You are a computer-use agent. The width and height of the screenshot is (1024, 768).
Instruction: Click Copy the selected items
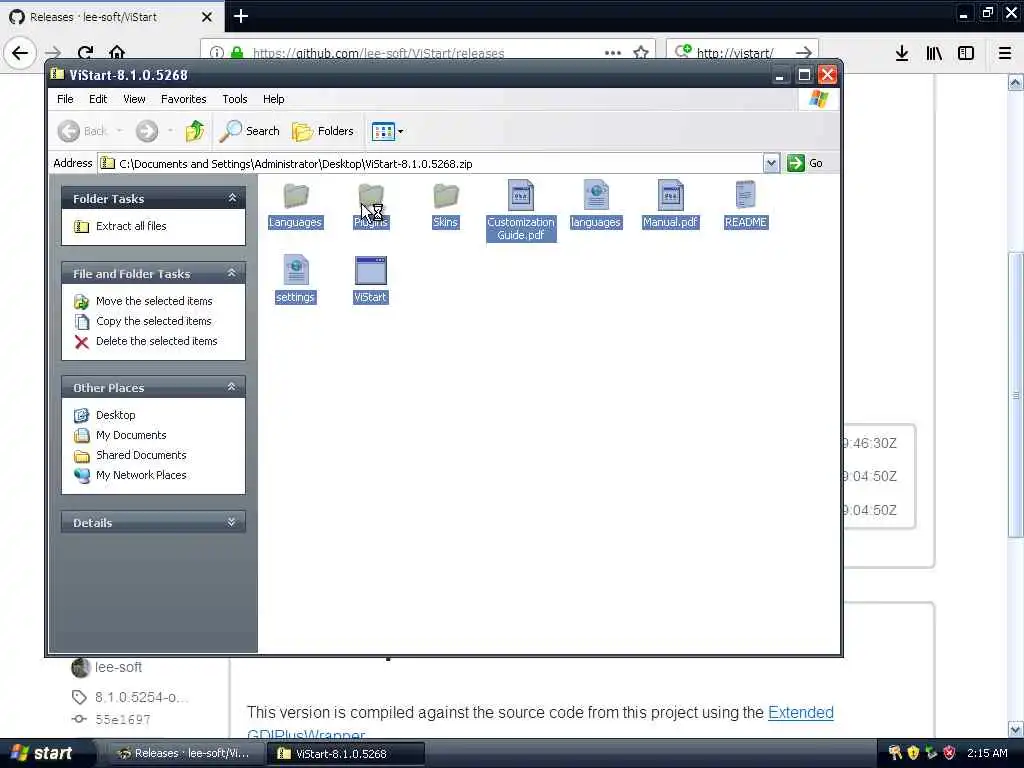[153, 321]
